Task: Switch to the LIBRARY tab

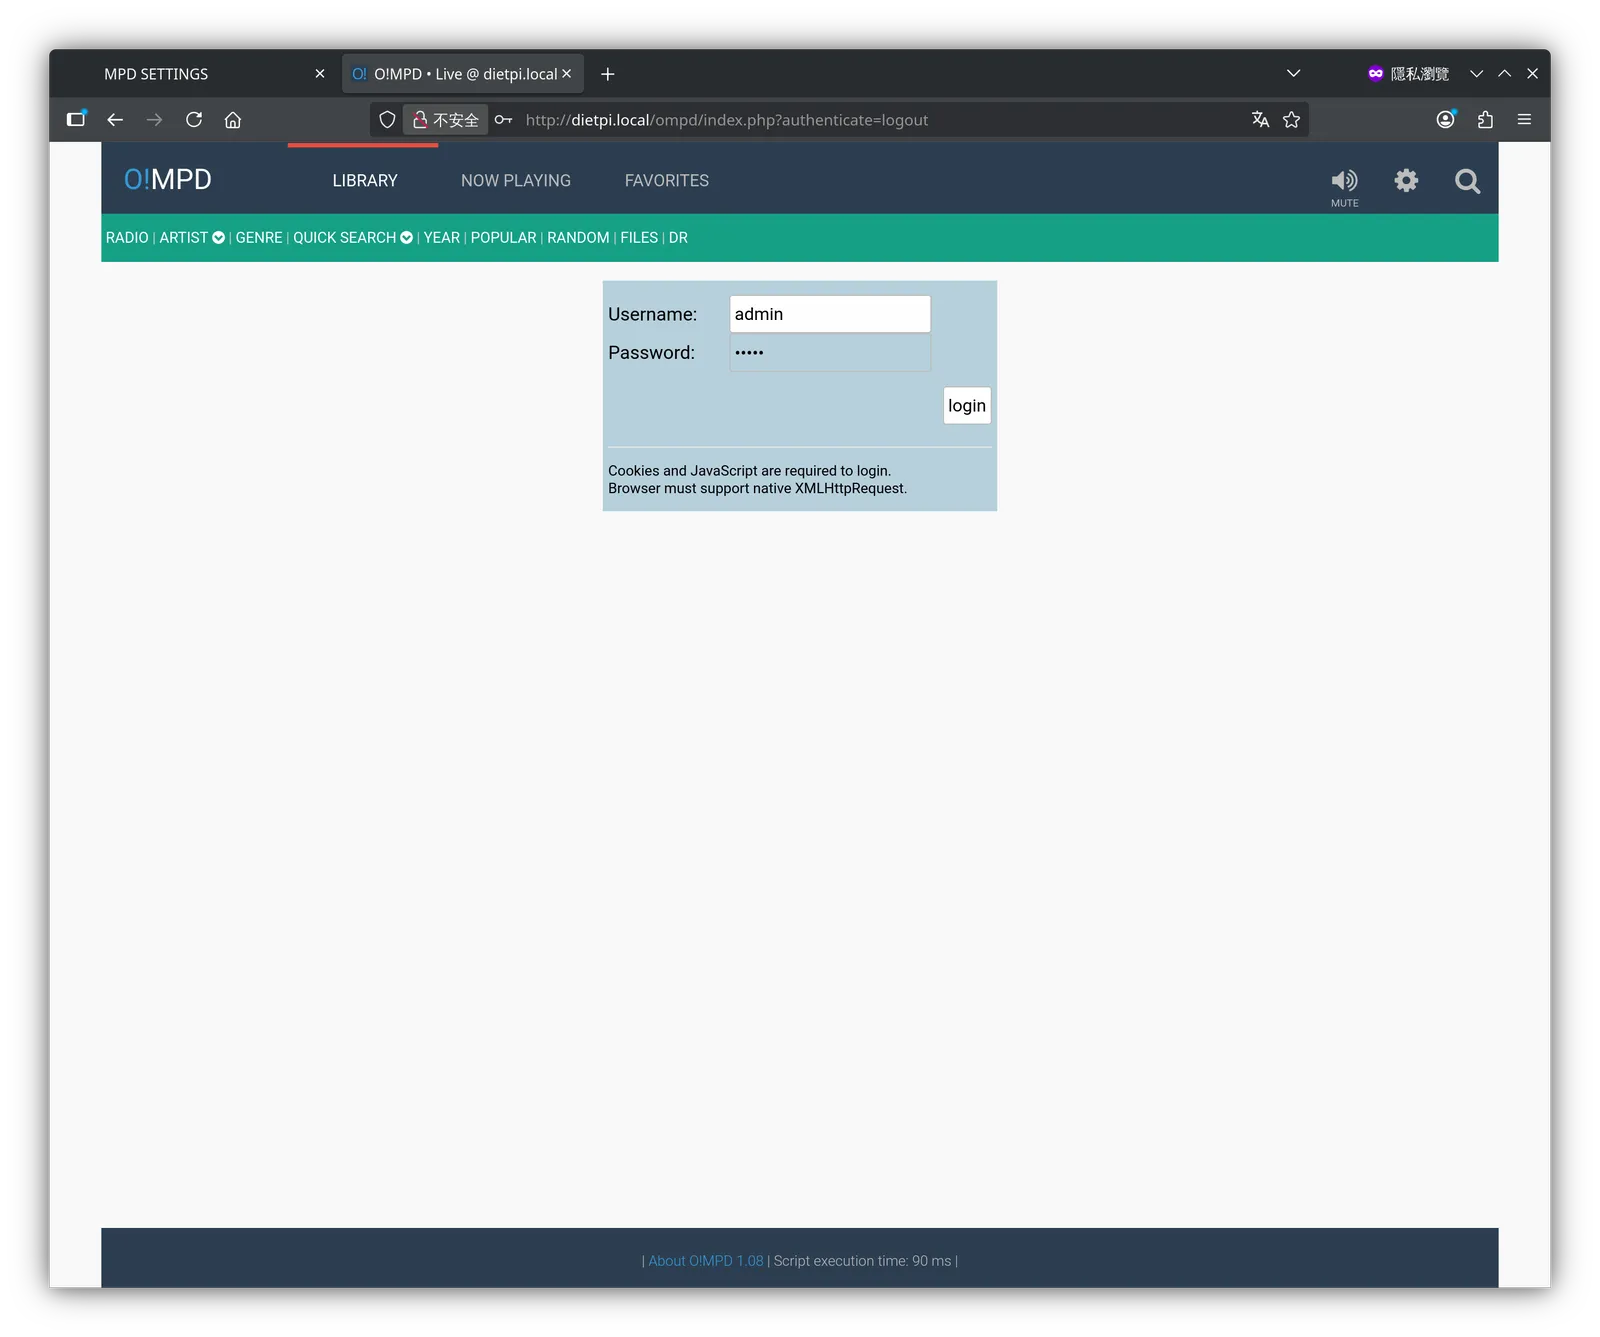Action: coord(365,181)
